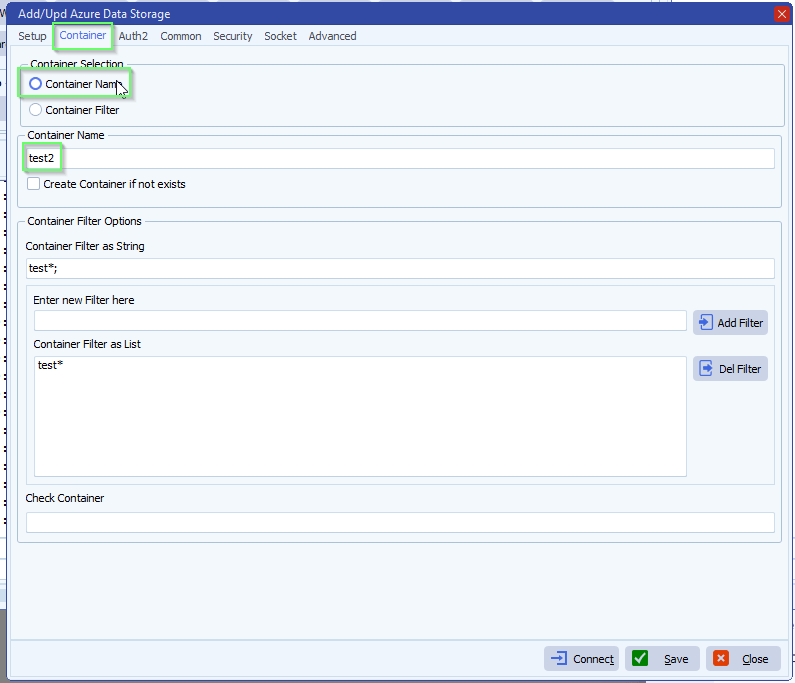The height and width of the screenshot is (683, 795).
Task: Click the Add Filter button
Action: point(730,322)
